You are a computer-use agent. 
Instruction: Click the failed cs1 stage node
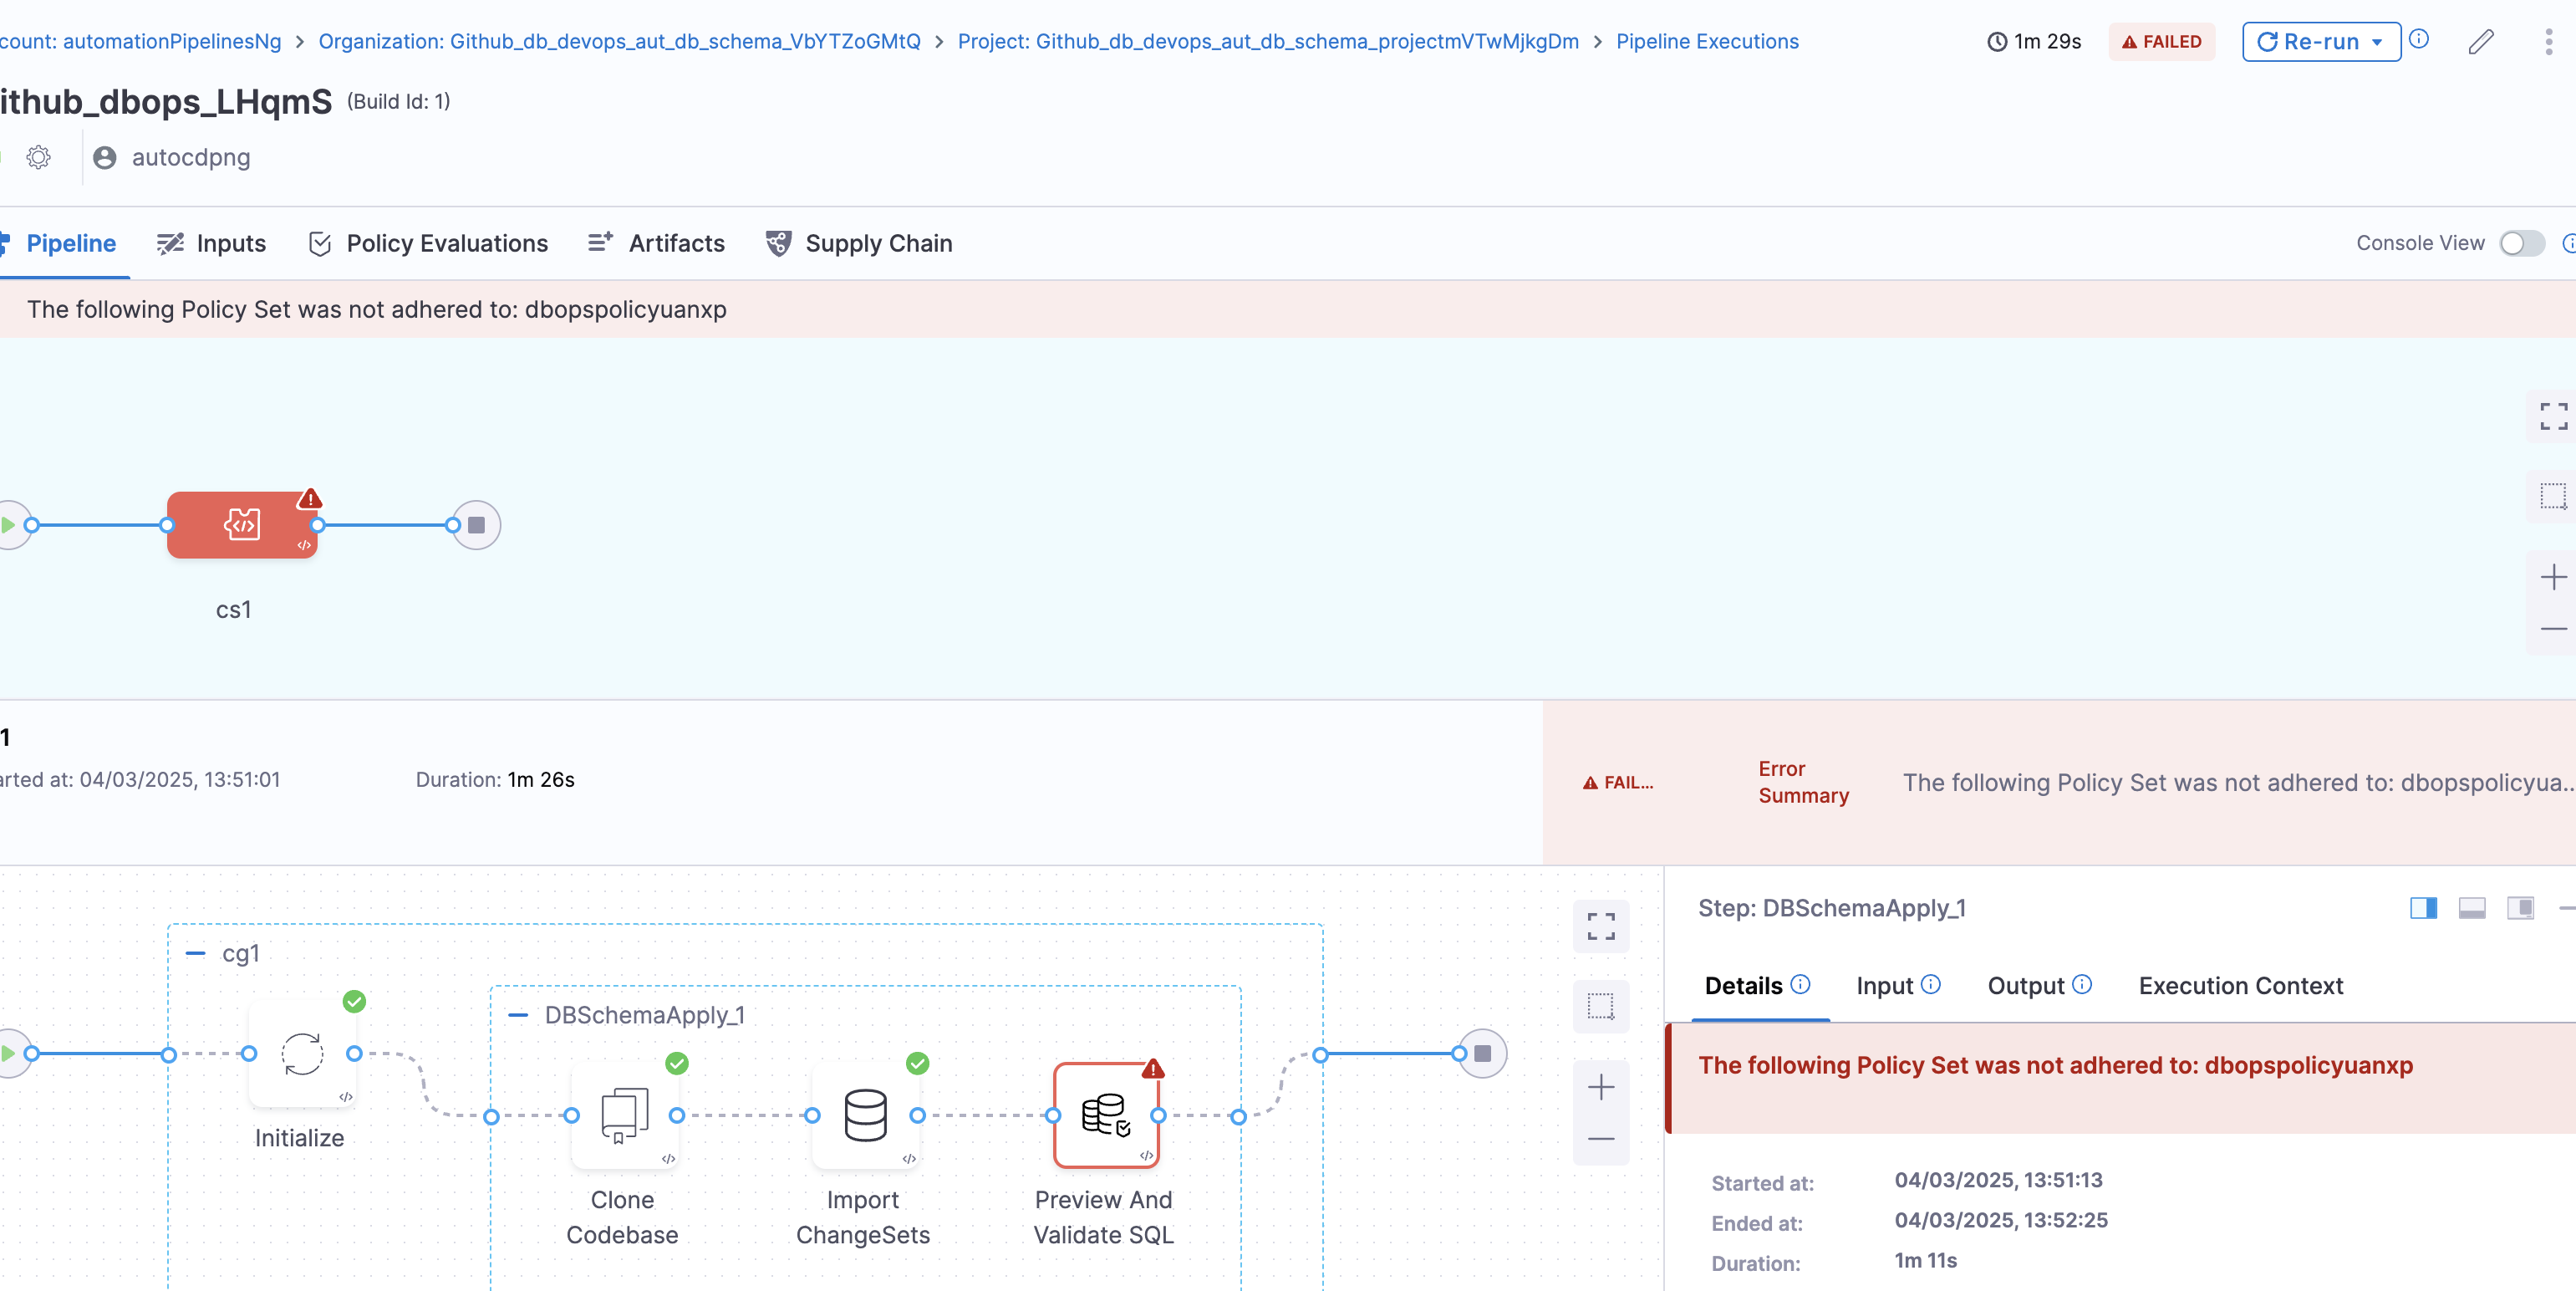coord(242,524)
